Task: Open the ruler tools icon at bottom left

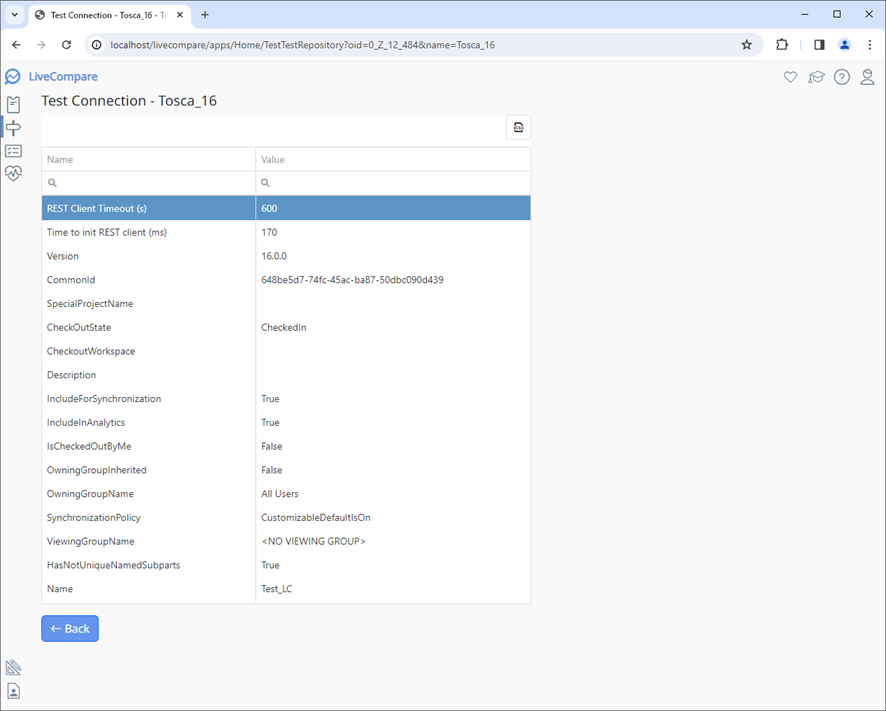Action: coord(13,667)
